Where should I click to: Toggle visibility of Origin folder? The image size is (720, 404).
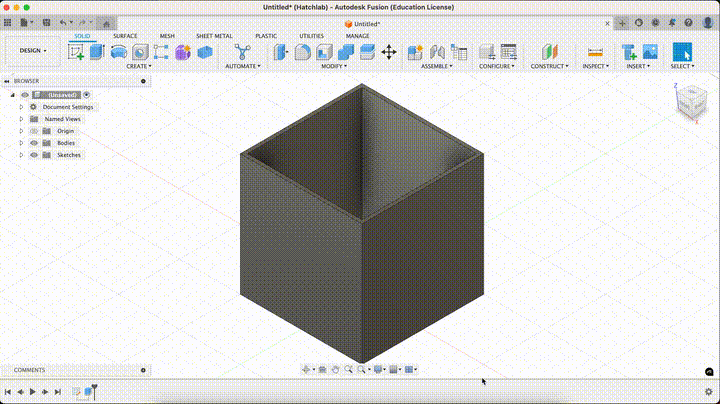34,131
